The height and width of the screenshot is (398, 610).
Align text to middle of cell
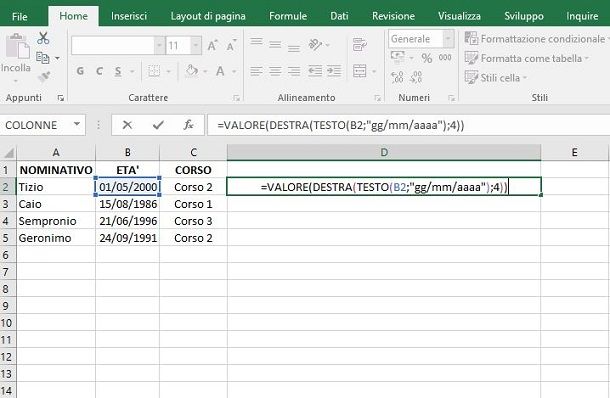(x=275, y=45)
